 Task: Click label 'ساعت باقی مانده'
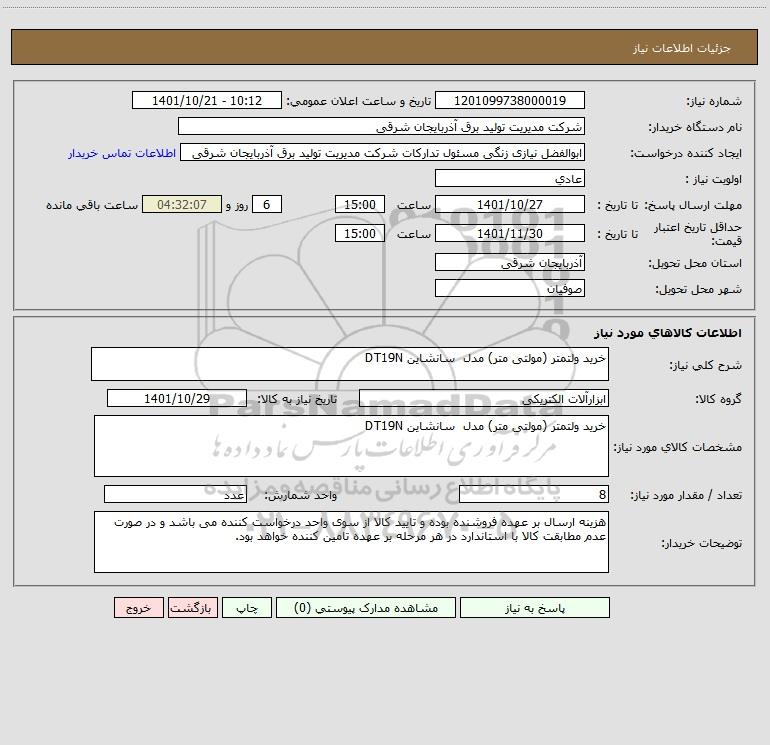(x=92, y=205)
